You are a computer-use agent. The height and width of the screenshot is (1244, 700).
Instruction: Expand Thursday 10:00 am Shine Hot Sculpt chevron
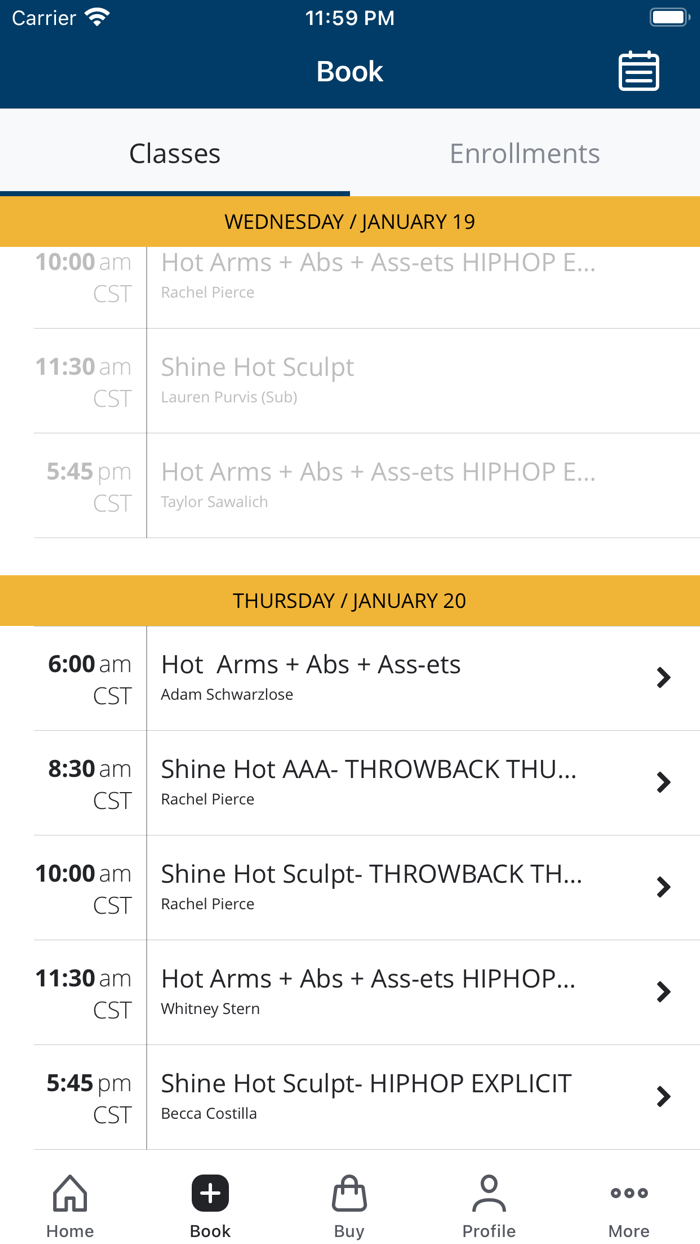click(x=663, y=887)
